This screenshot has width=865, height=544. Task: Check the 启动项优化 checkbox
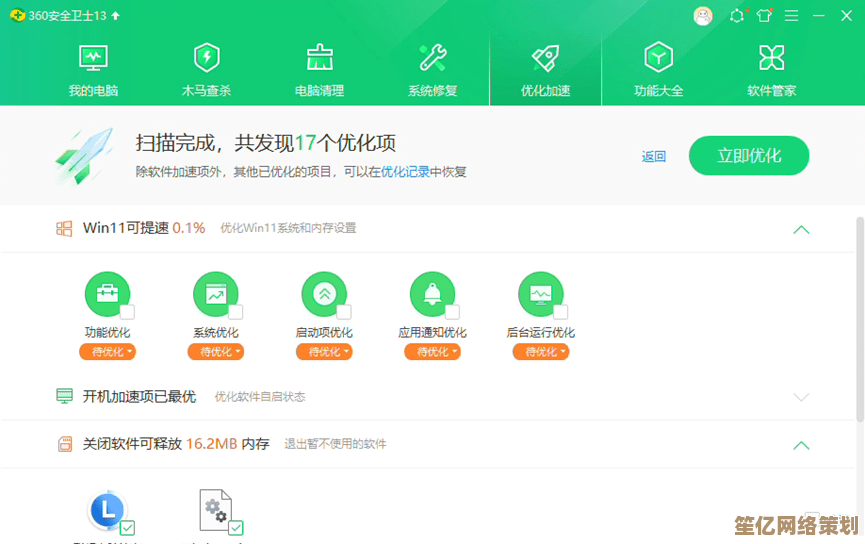coord(344,312)
